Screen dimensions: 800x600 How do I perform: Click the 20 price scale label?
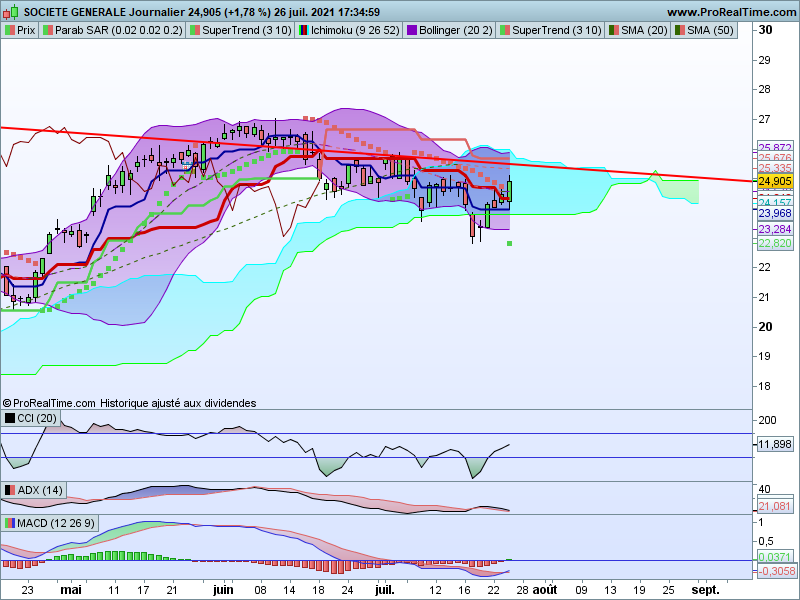(x=765, y=327)
